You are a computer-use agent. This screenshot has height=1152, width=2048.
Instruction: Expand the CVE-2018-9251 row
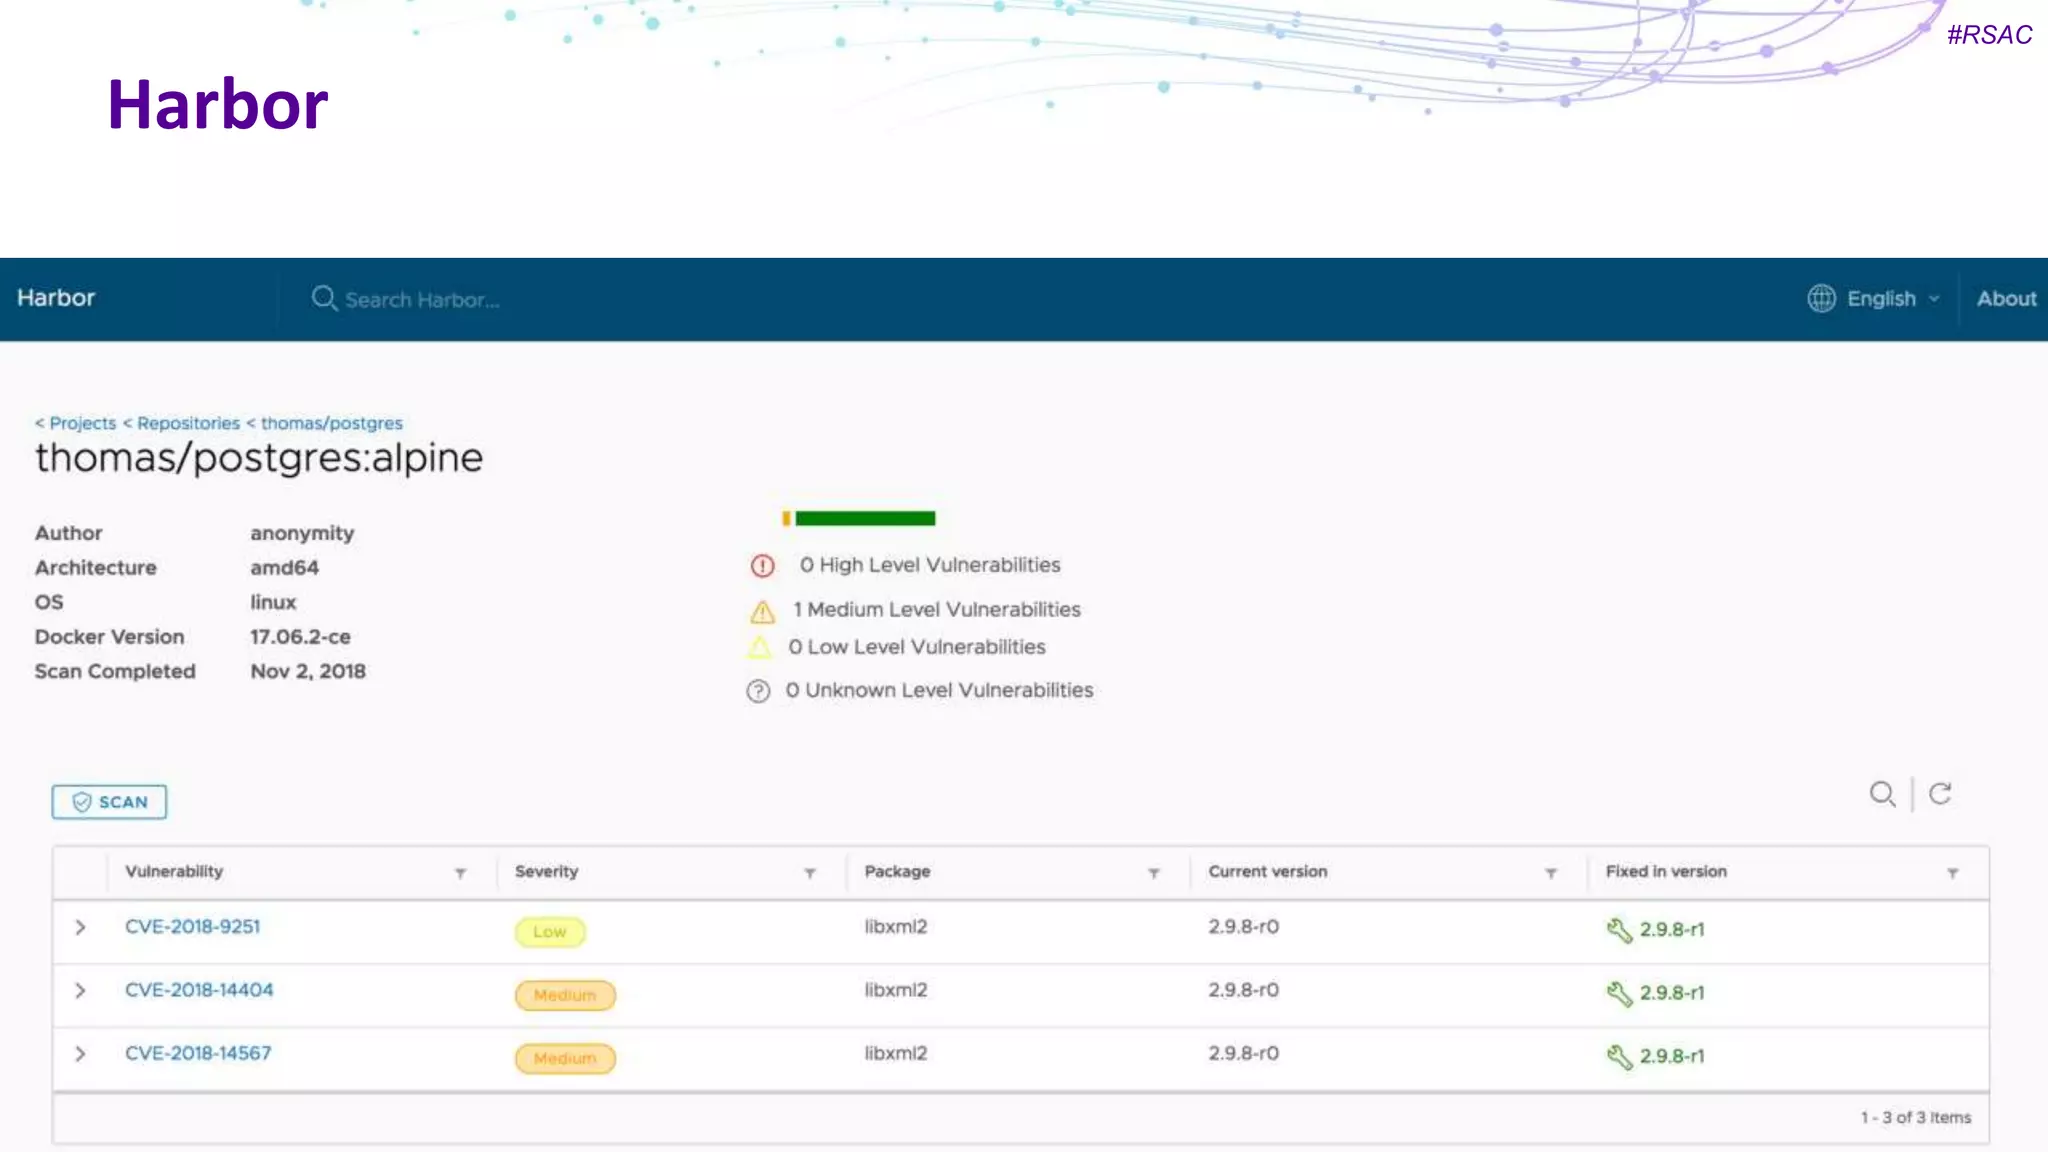coord(80,927)
